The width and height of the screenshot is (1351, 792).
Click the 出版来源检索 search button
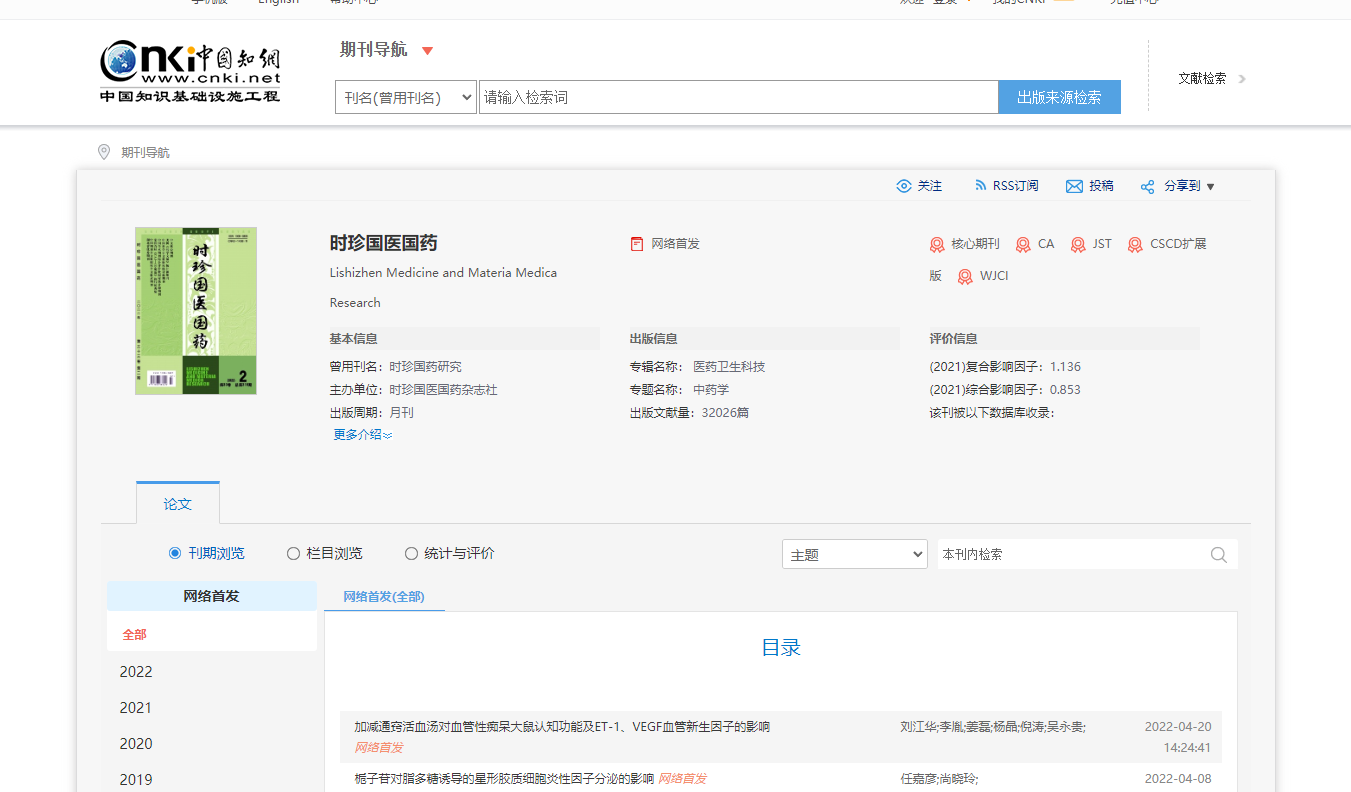tap(1059, 97)
